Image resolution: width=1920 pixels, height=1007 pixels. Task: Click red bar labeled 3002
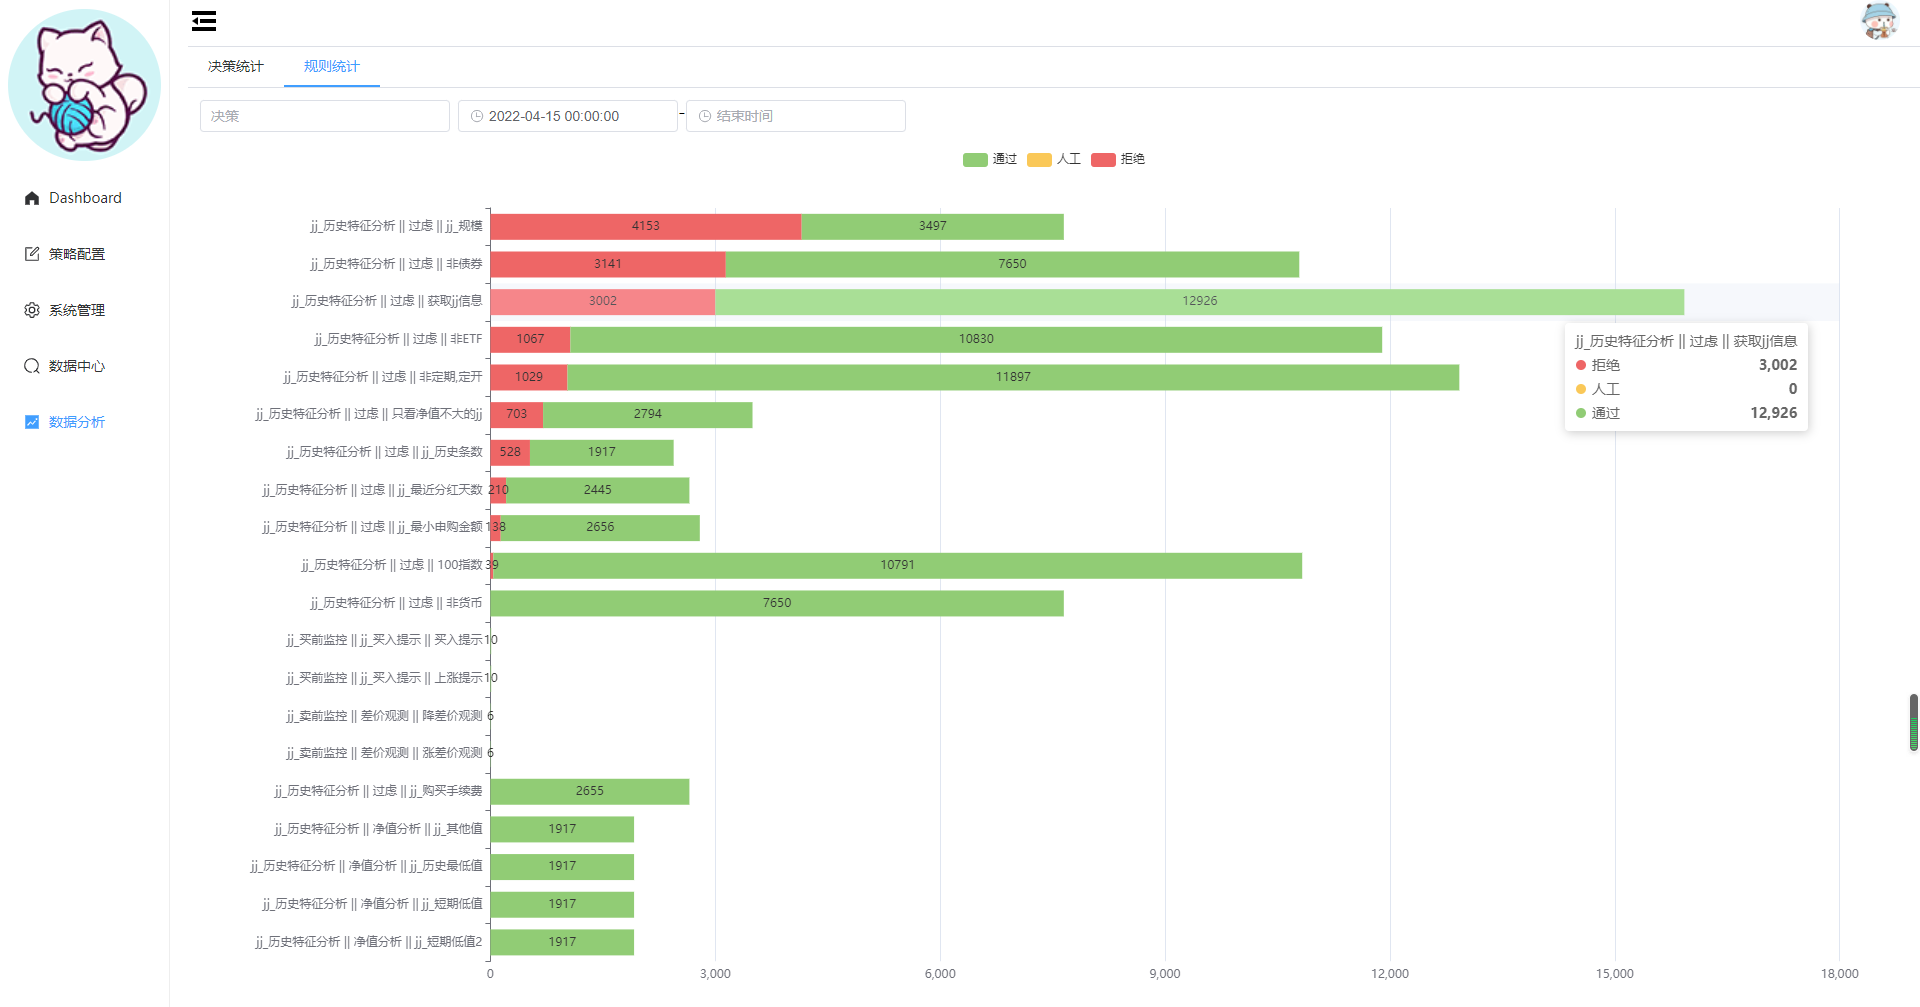(x=603, y=302)
